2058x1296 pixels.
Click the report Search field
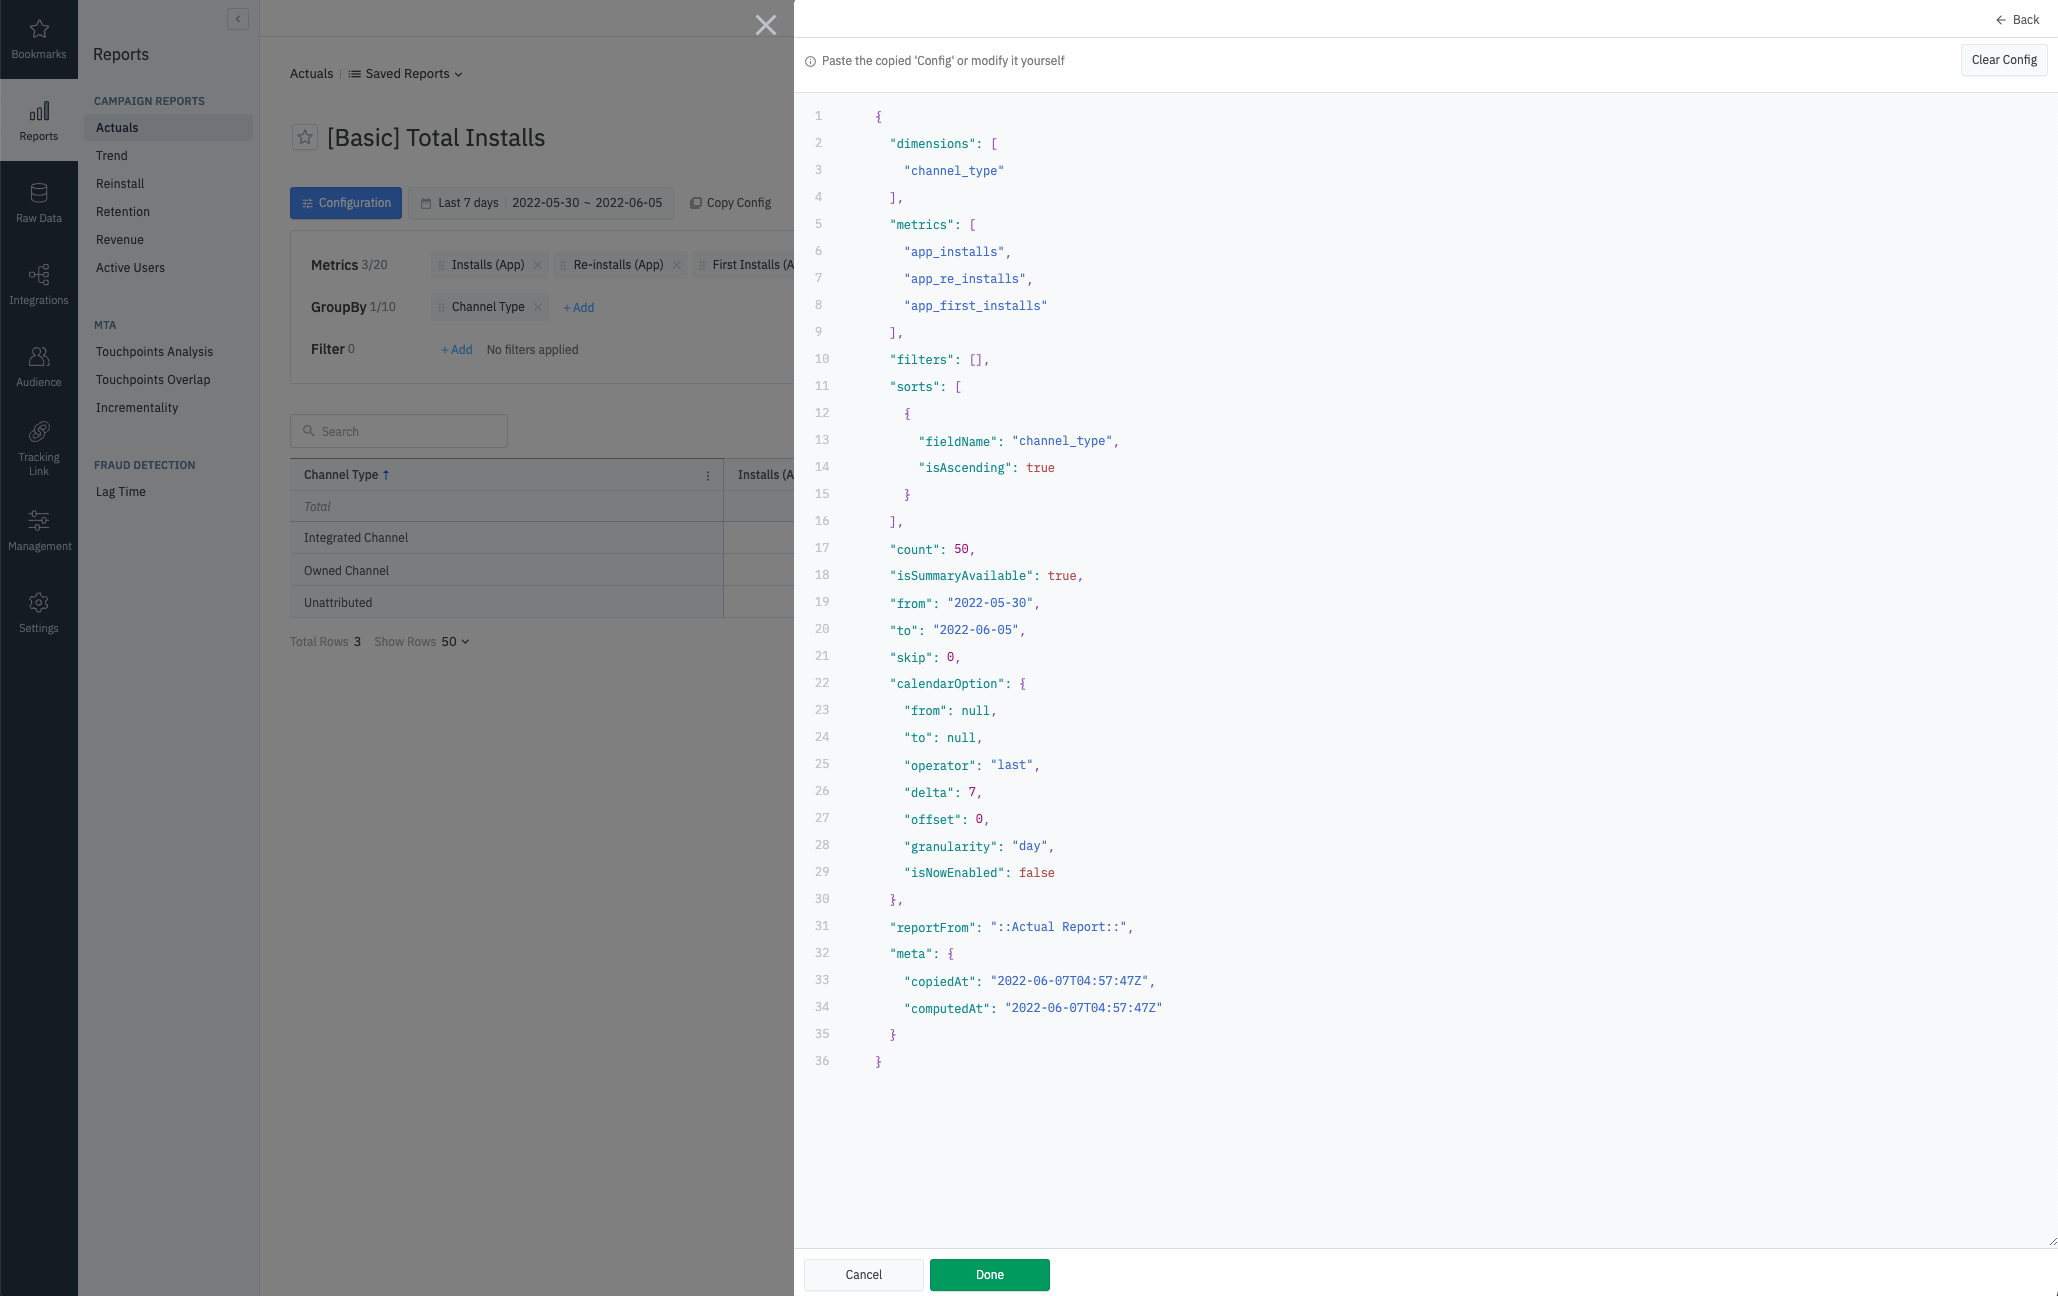coord(399,432)
